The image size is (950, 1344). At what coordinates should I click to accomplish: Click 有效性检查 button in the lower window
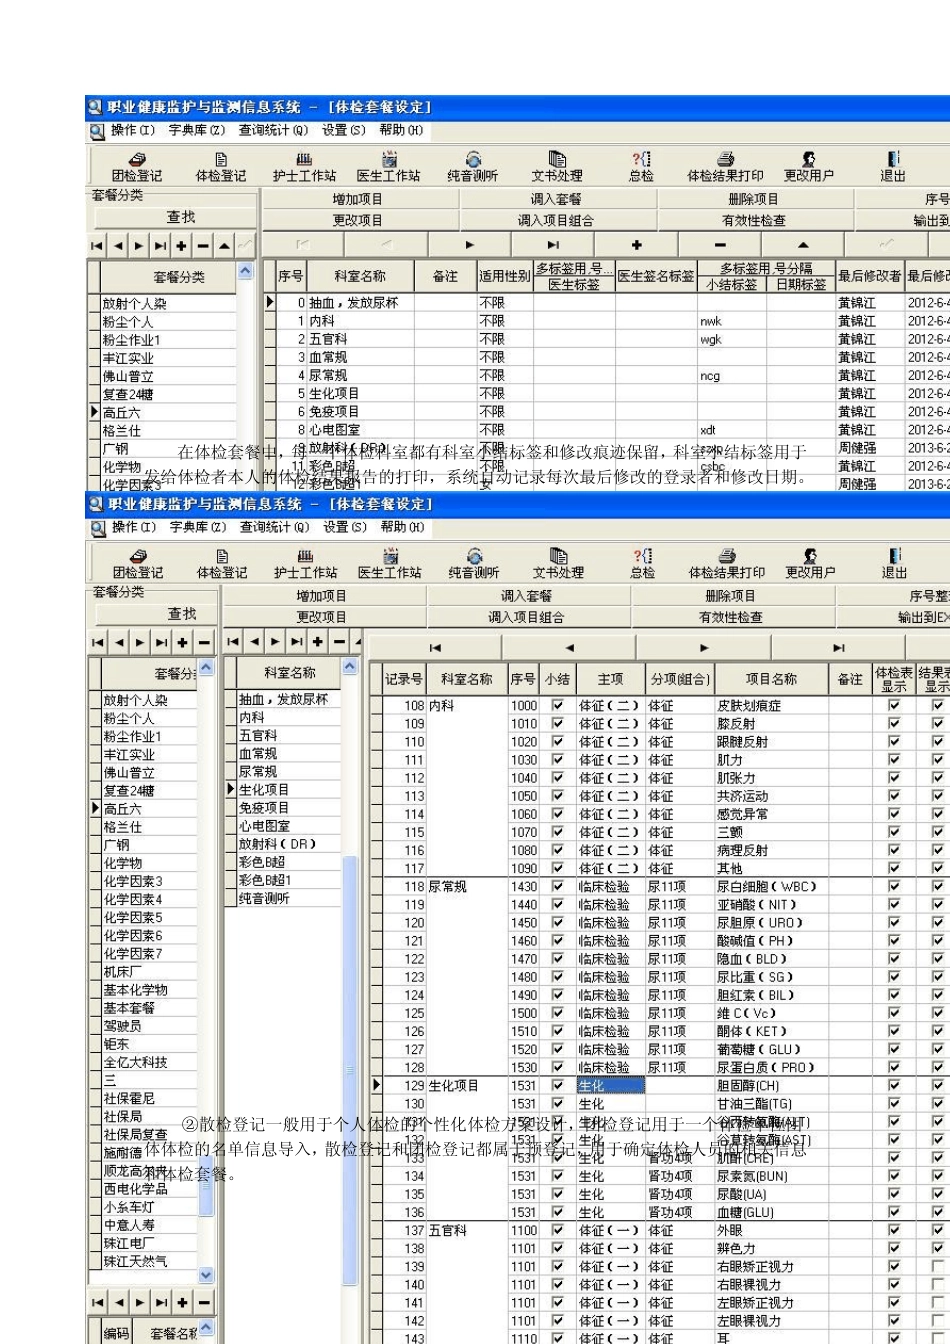732,618
